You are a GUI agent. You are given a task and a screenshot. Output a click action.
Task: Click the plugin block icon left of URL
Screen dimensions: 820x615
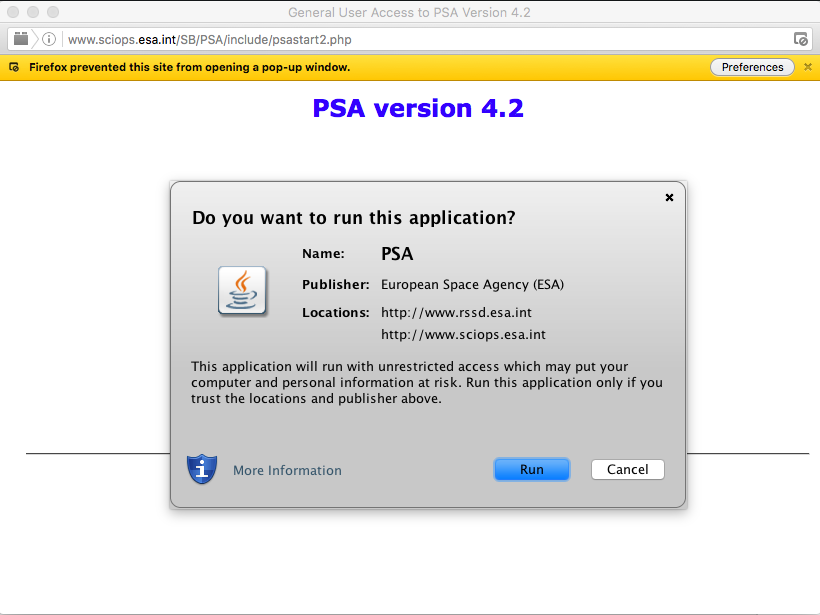(21, 39)
